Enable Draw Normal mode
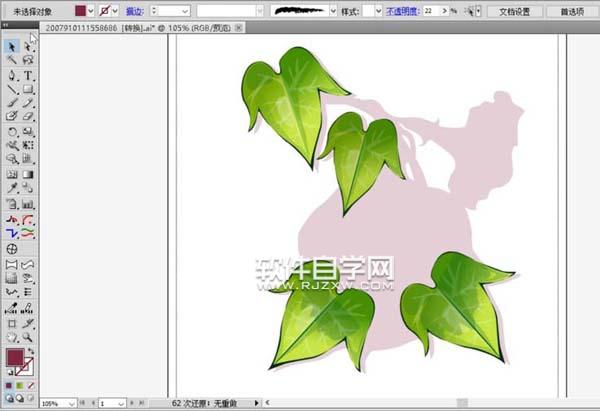 pos(9,398)
